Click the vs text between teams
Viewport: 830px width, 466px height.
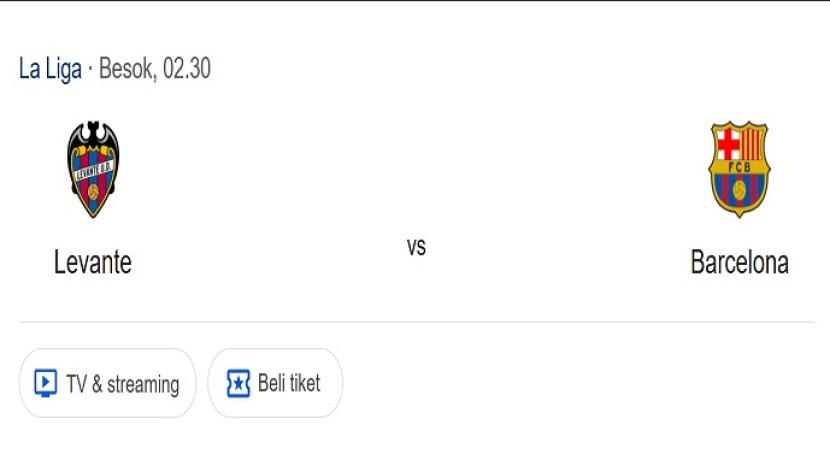tap(416, 247)
